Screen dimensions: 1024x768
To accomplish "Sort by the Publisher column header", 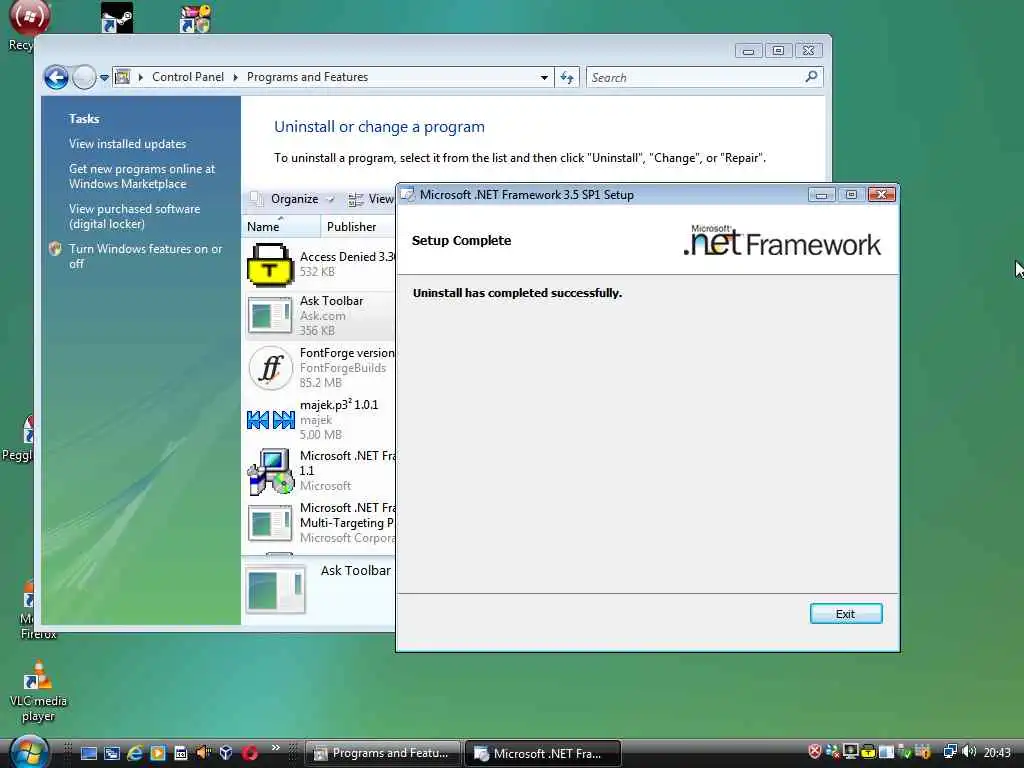I will coord(357,227).
